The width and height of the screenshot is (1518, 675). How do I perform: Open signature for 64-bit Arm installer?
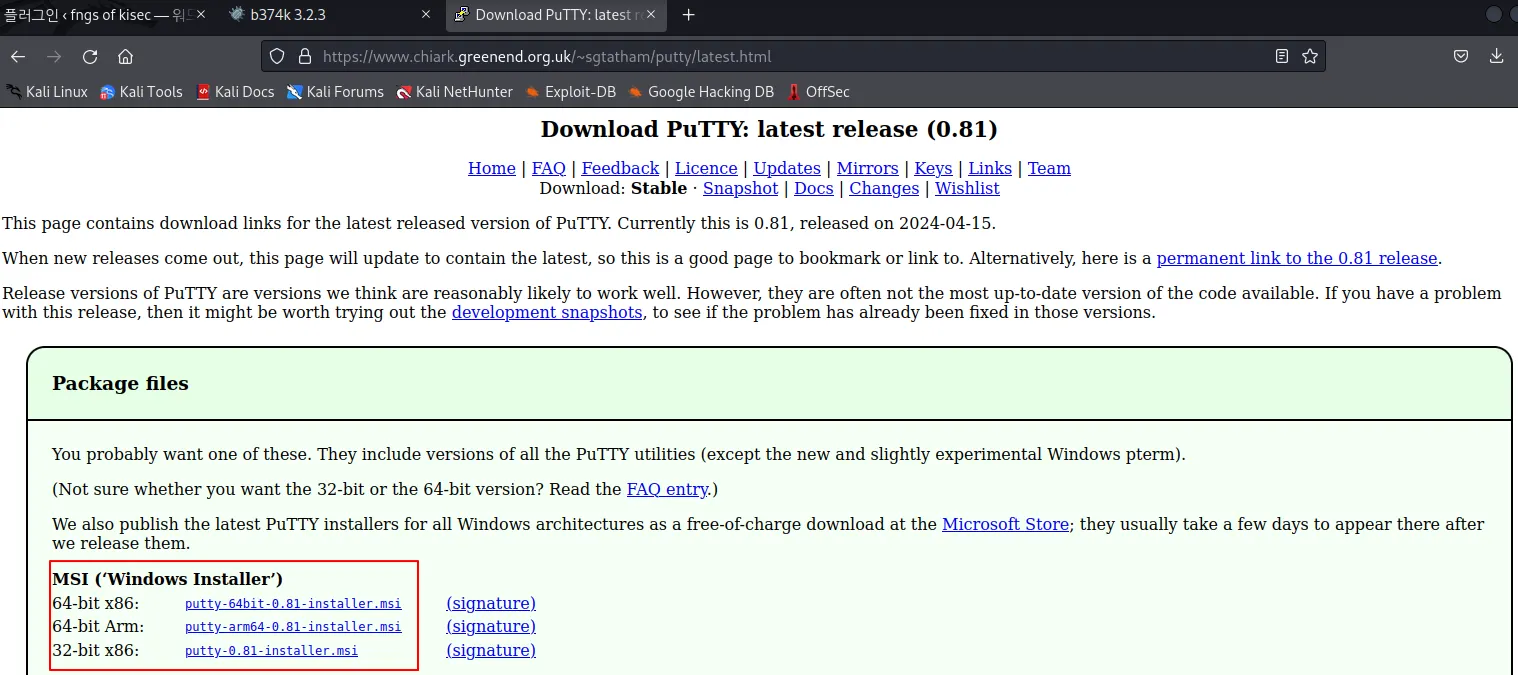click(491, 626)
